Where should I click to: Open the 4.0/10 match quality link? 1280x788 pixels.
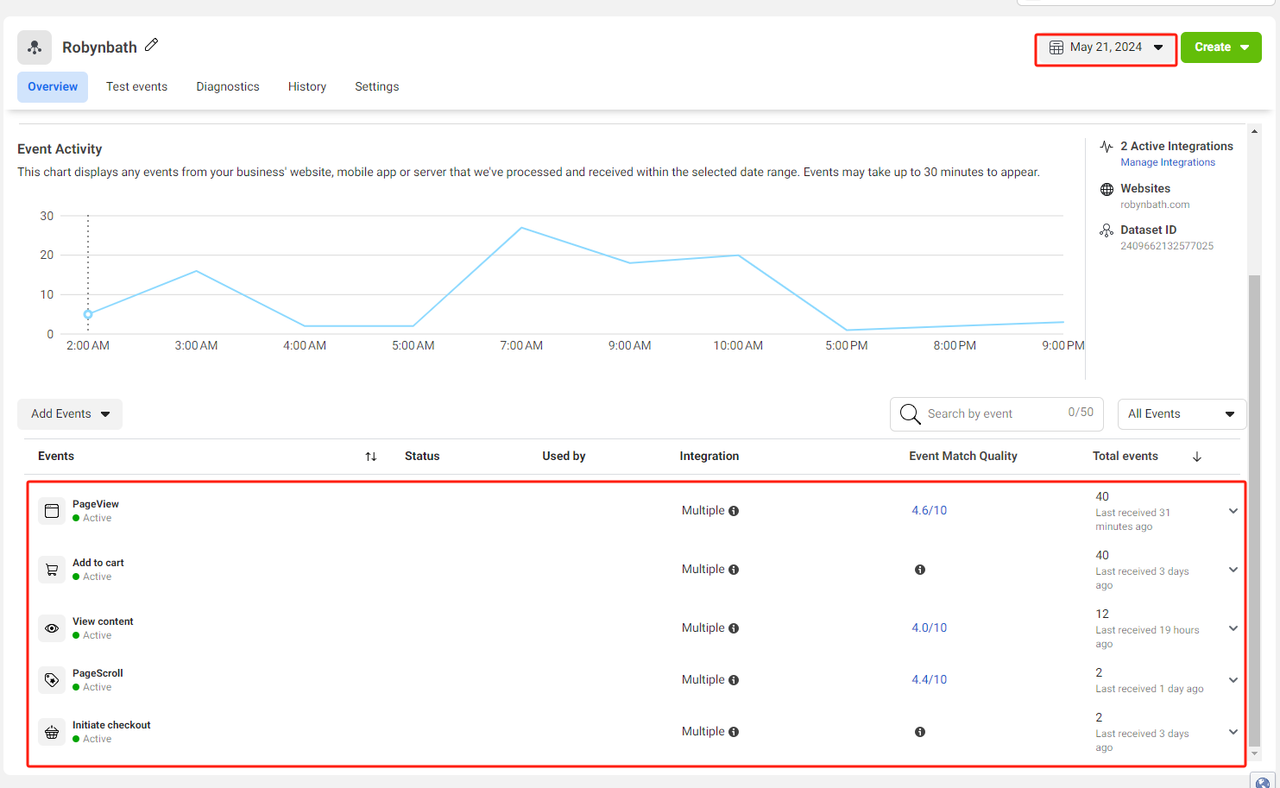pos(929,629)
